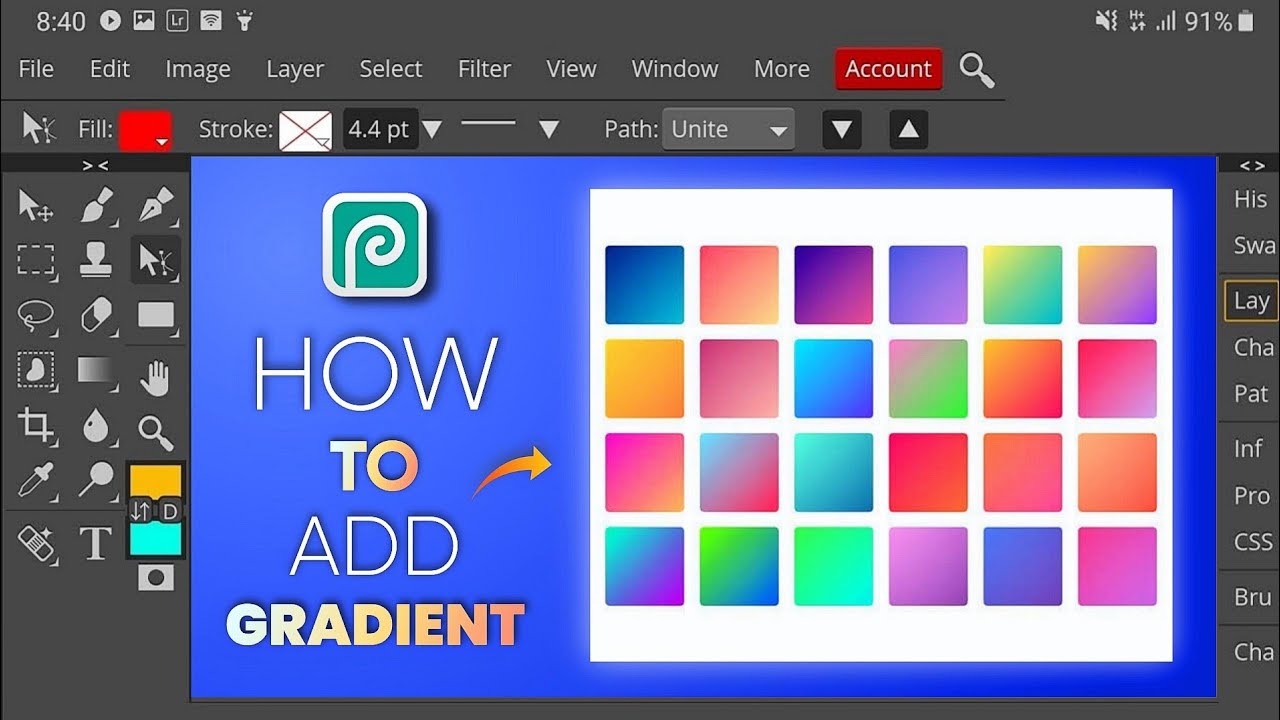This screenshot has height=720, width=1280.
Task: Select the Blur drop tool
Action: [x=96, y=429]
